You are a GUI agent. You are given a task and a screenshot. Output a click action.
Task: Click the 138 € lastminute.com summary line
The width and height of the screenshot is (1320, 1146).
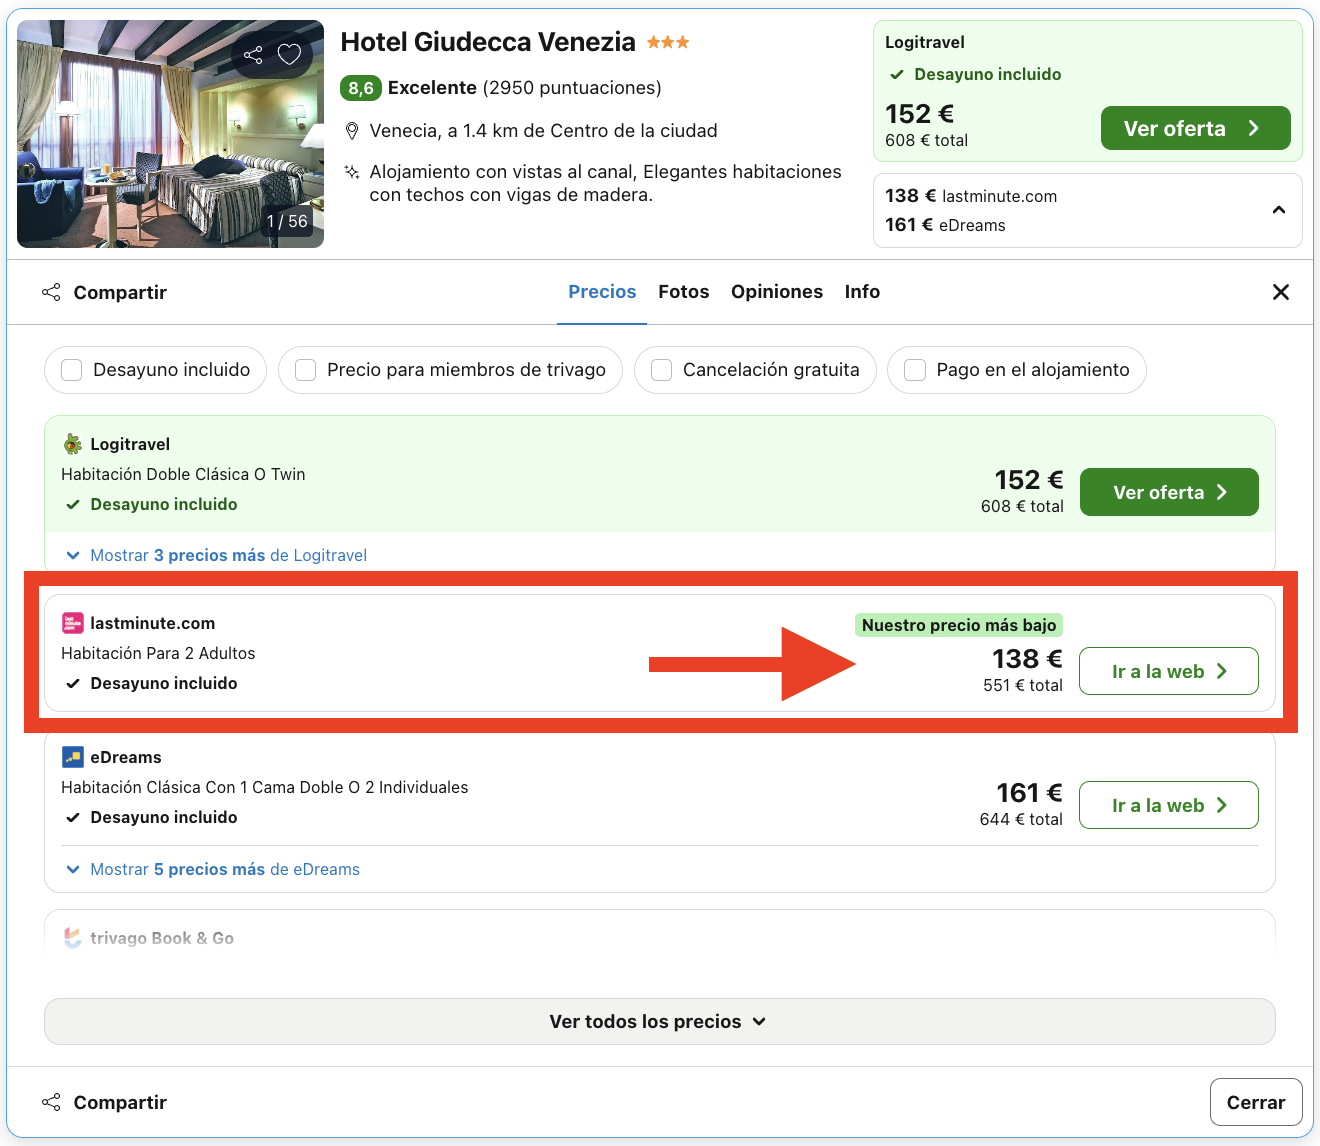[971, 196]
